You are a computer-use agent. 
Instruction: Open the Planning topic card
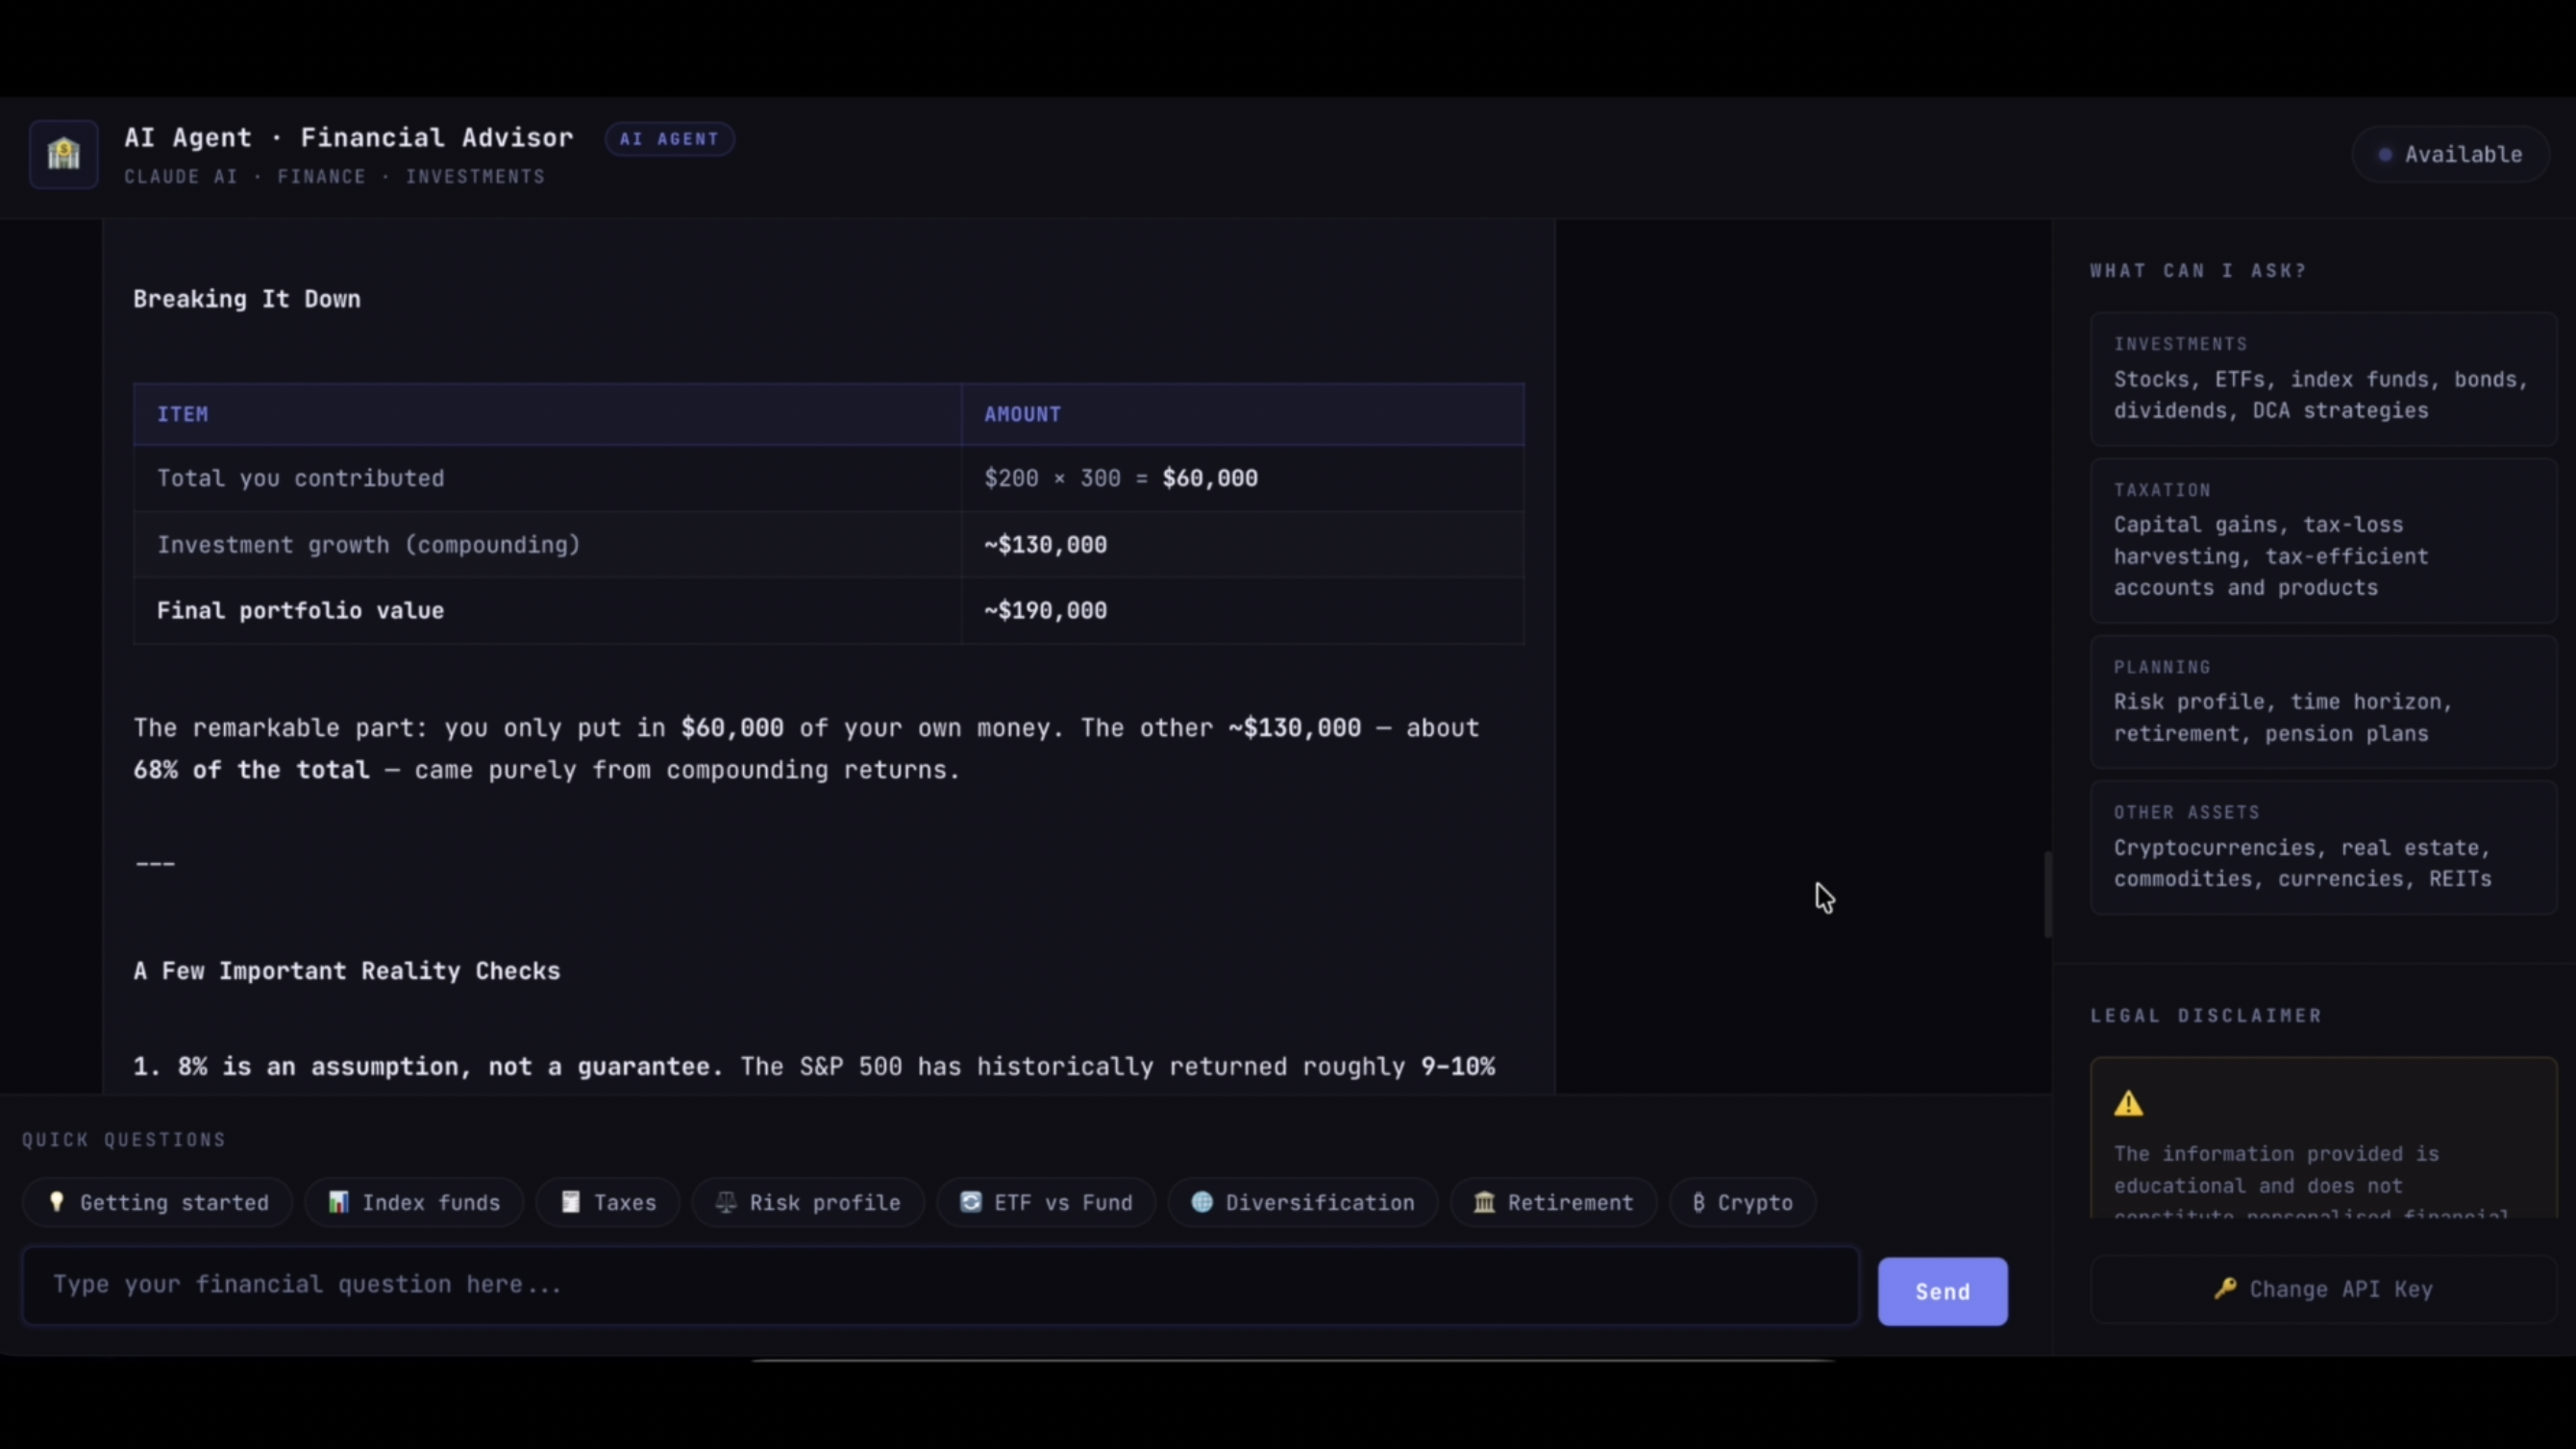pyautogui.click(x=2323, y=701)
